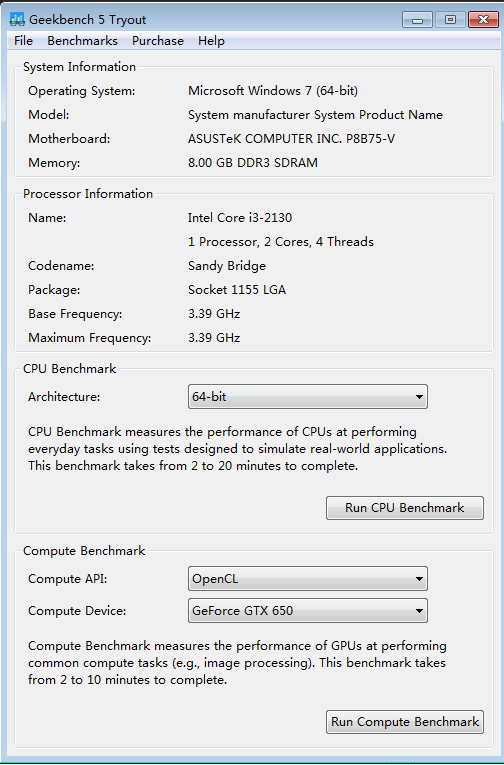Minimize the Geekbench window

coord(417,20)
